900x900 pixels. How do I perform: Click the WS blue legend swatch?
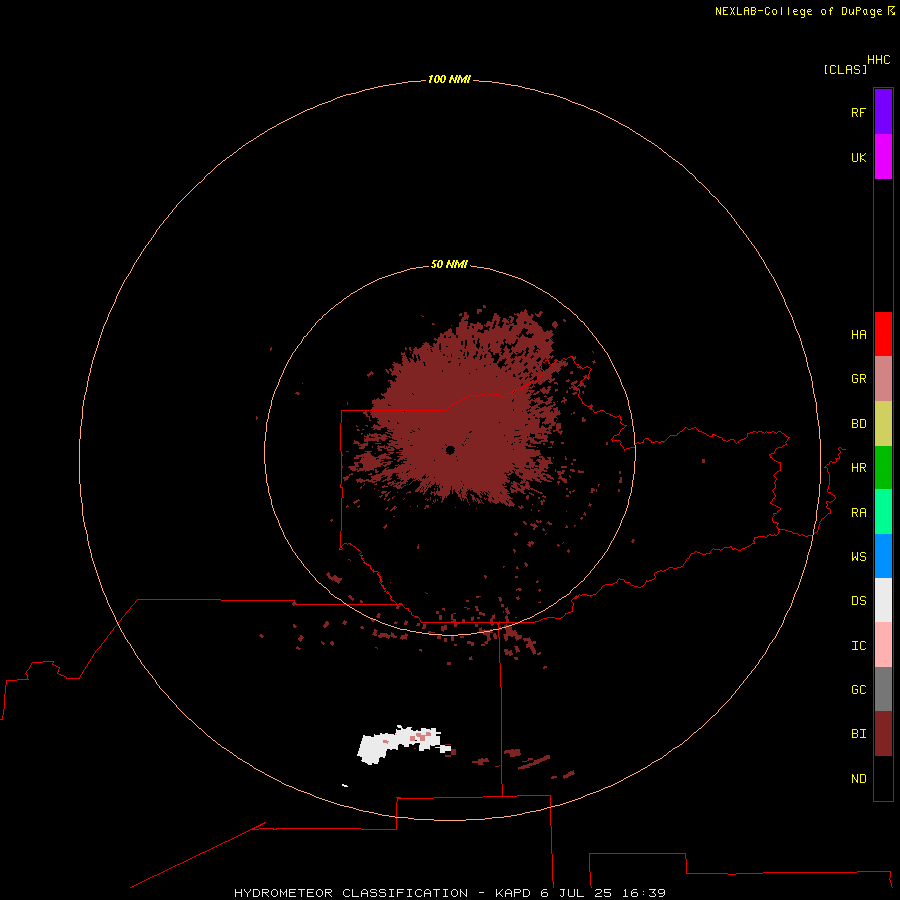pos(883,556)
